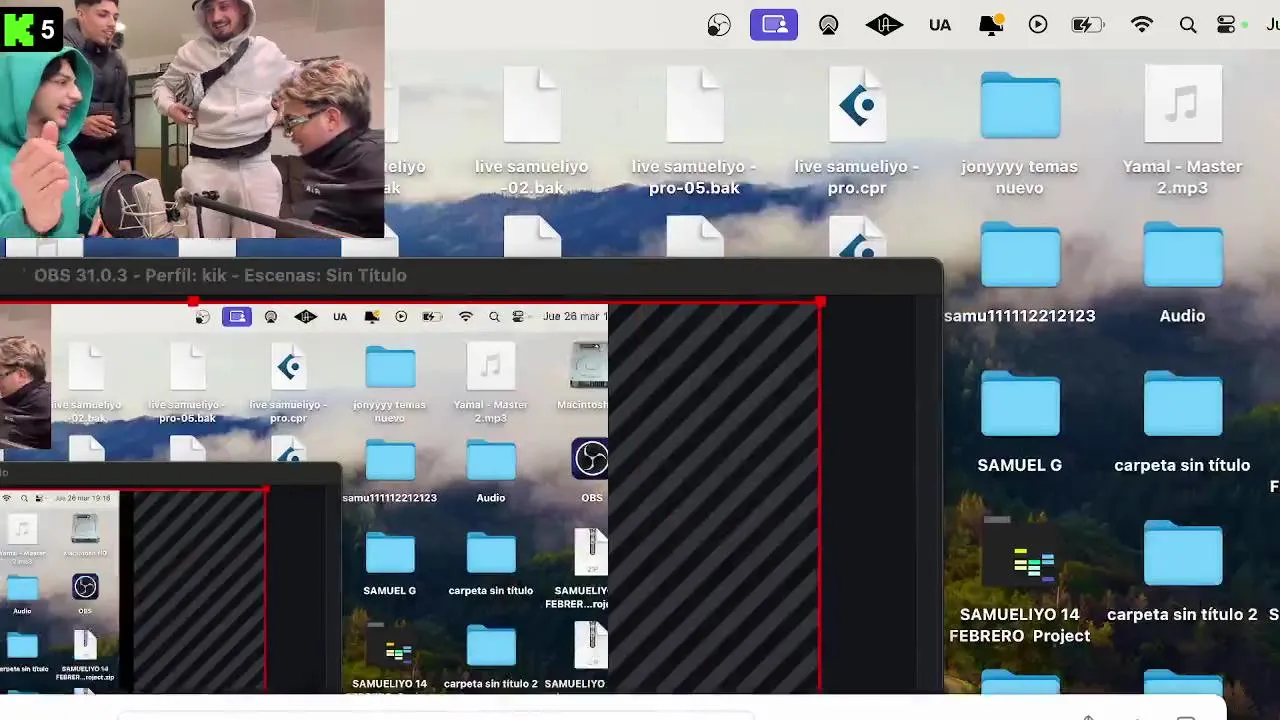Click the striped blank area inside OBS preview

713,497
